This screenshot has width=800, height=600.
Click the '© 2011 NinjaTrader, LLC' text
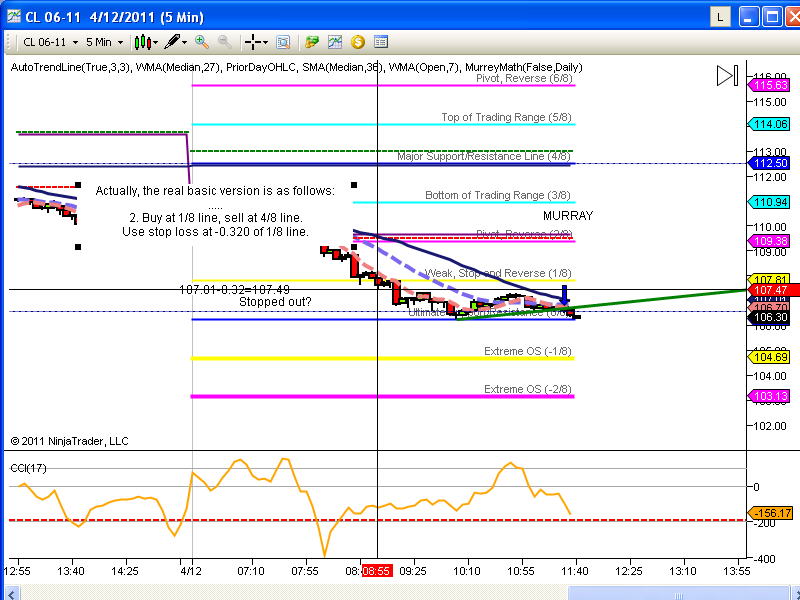(x=69, y=441)
